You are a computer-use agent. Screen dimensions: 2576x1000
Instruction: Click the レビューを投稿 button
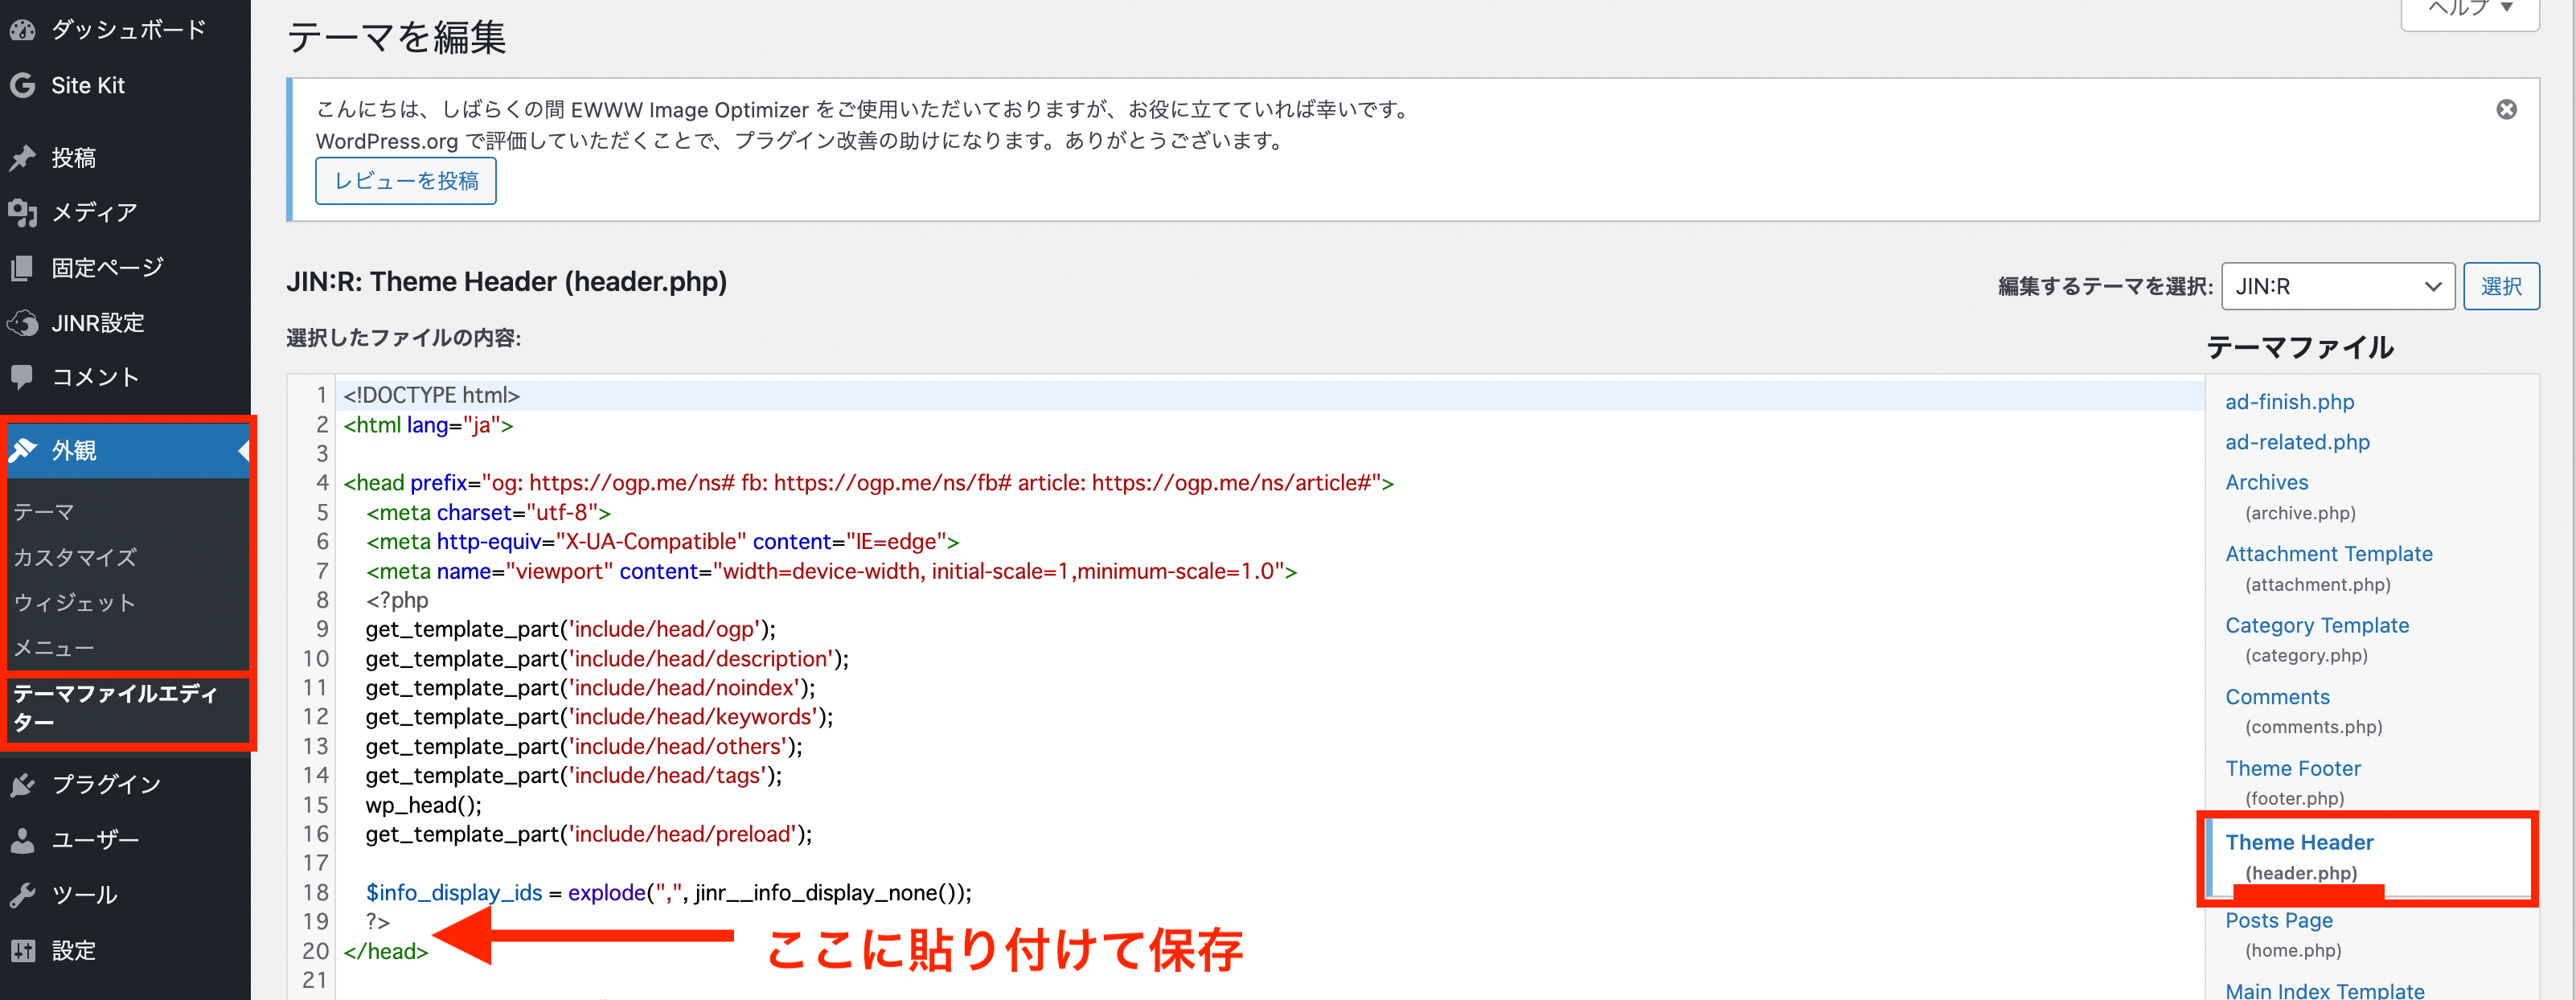click(405, 180)
